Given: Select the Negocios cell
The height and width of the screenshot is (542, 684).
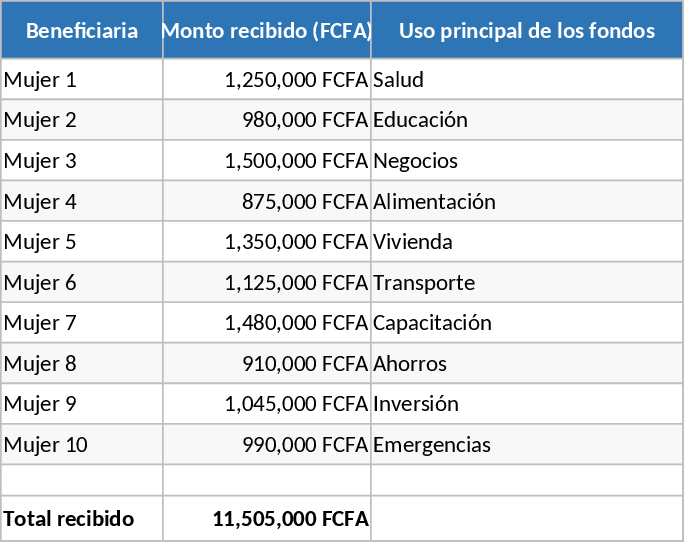Looking at the screenshot, I should point(526,161).
